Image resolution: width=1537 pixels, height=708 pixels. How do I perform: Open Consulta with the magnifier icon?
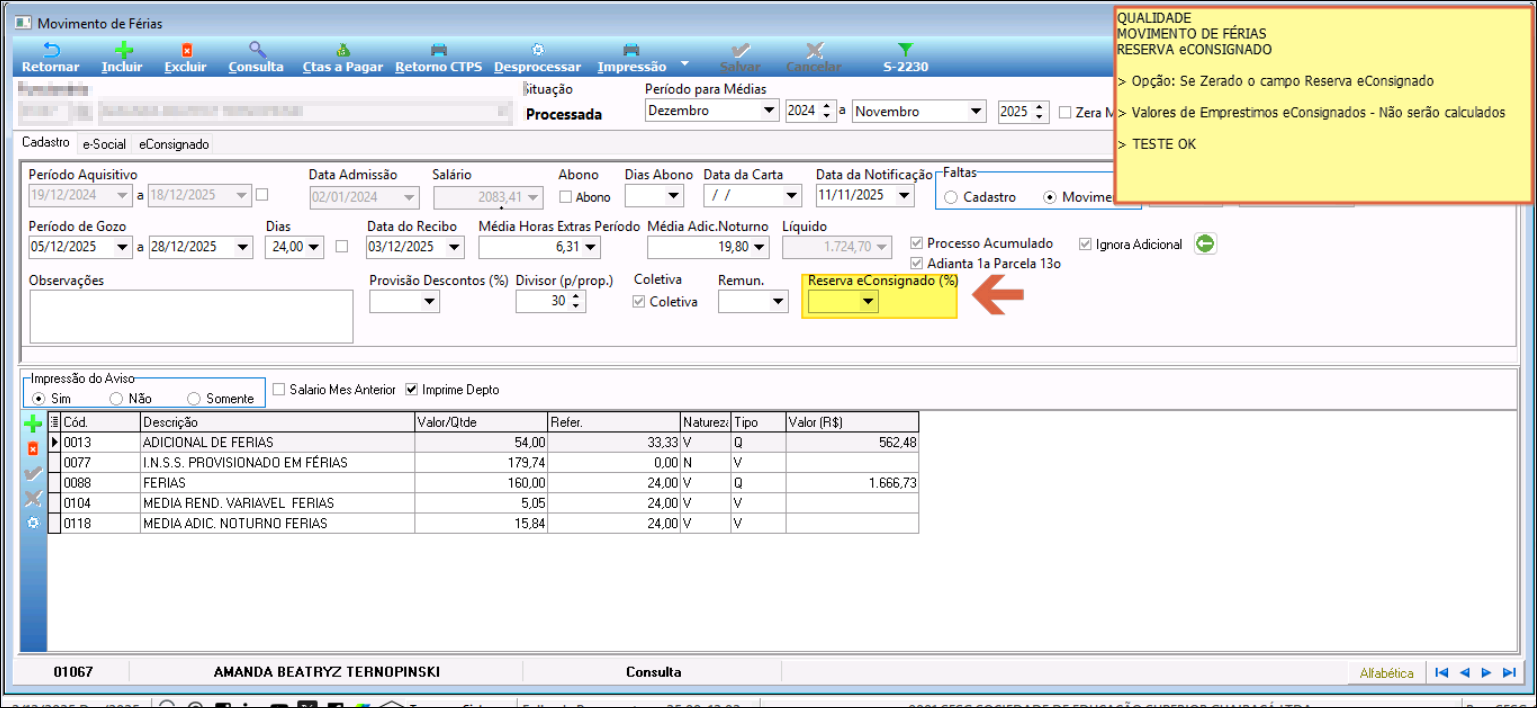click(x=256, y=50)
